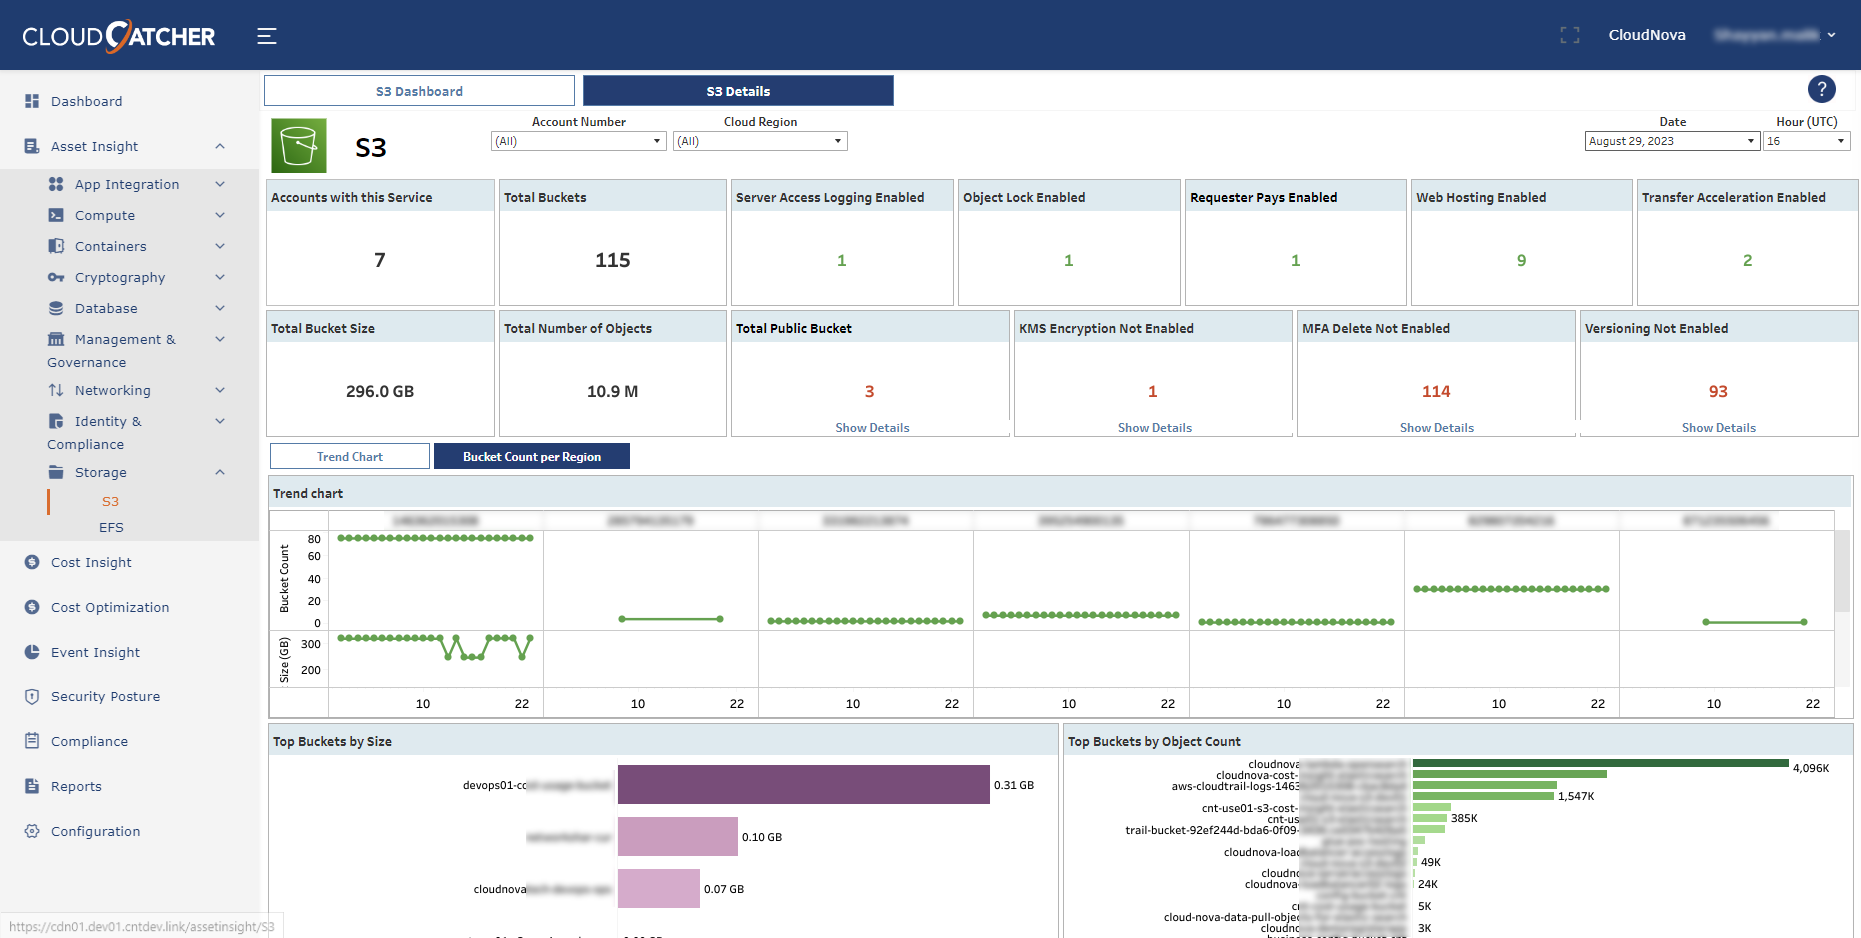Click the Reports icon in sidebar
This screenshot has width=1861, height=938.
coord(32,786)
